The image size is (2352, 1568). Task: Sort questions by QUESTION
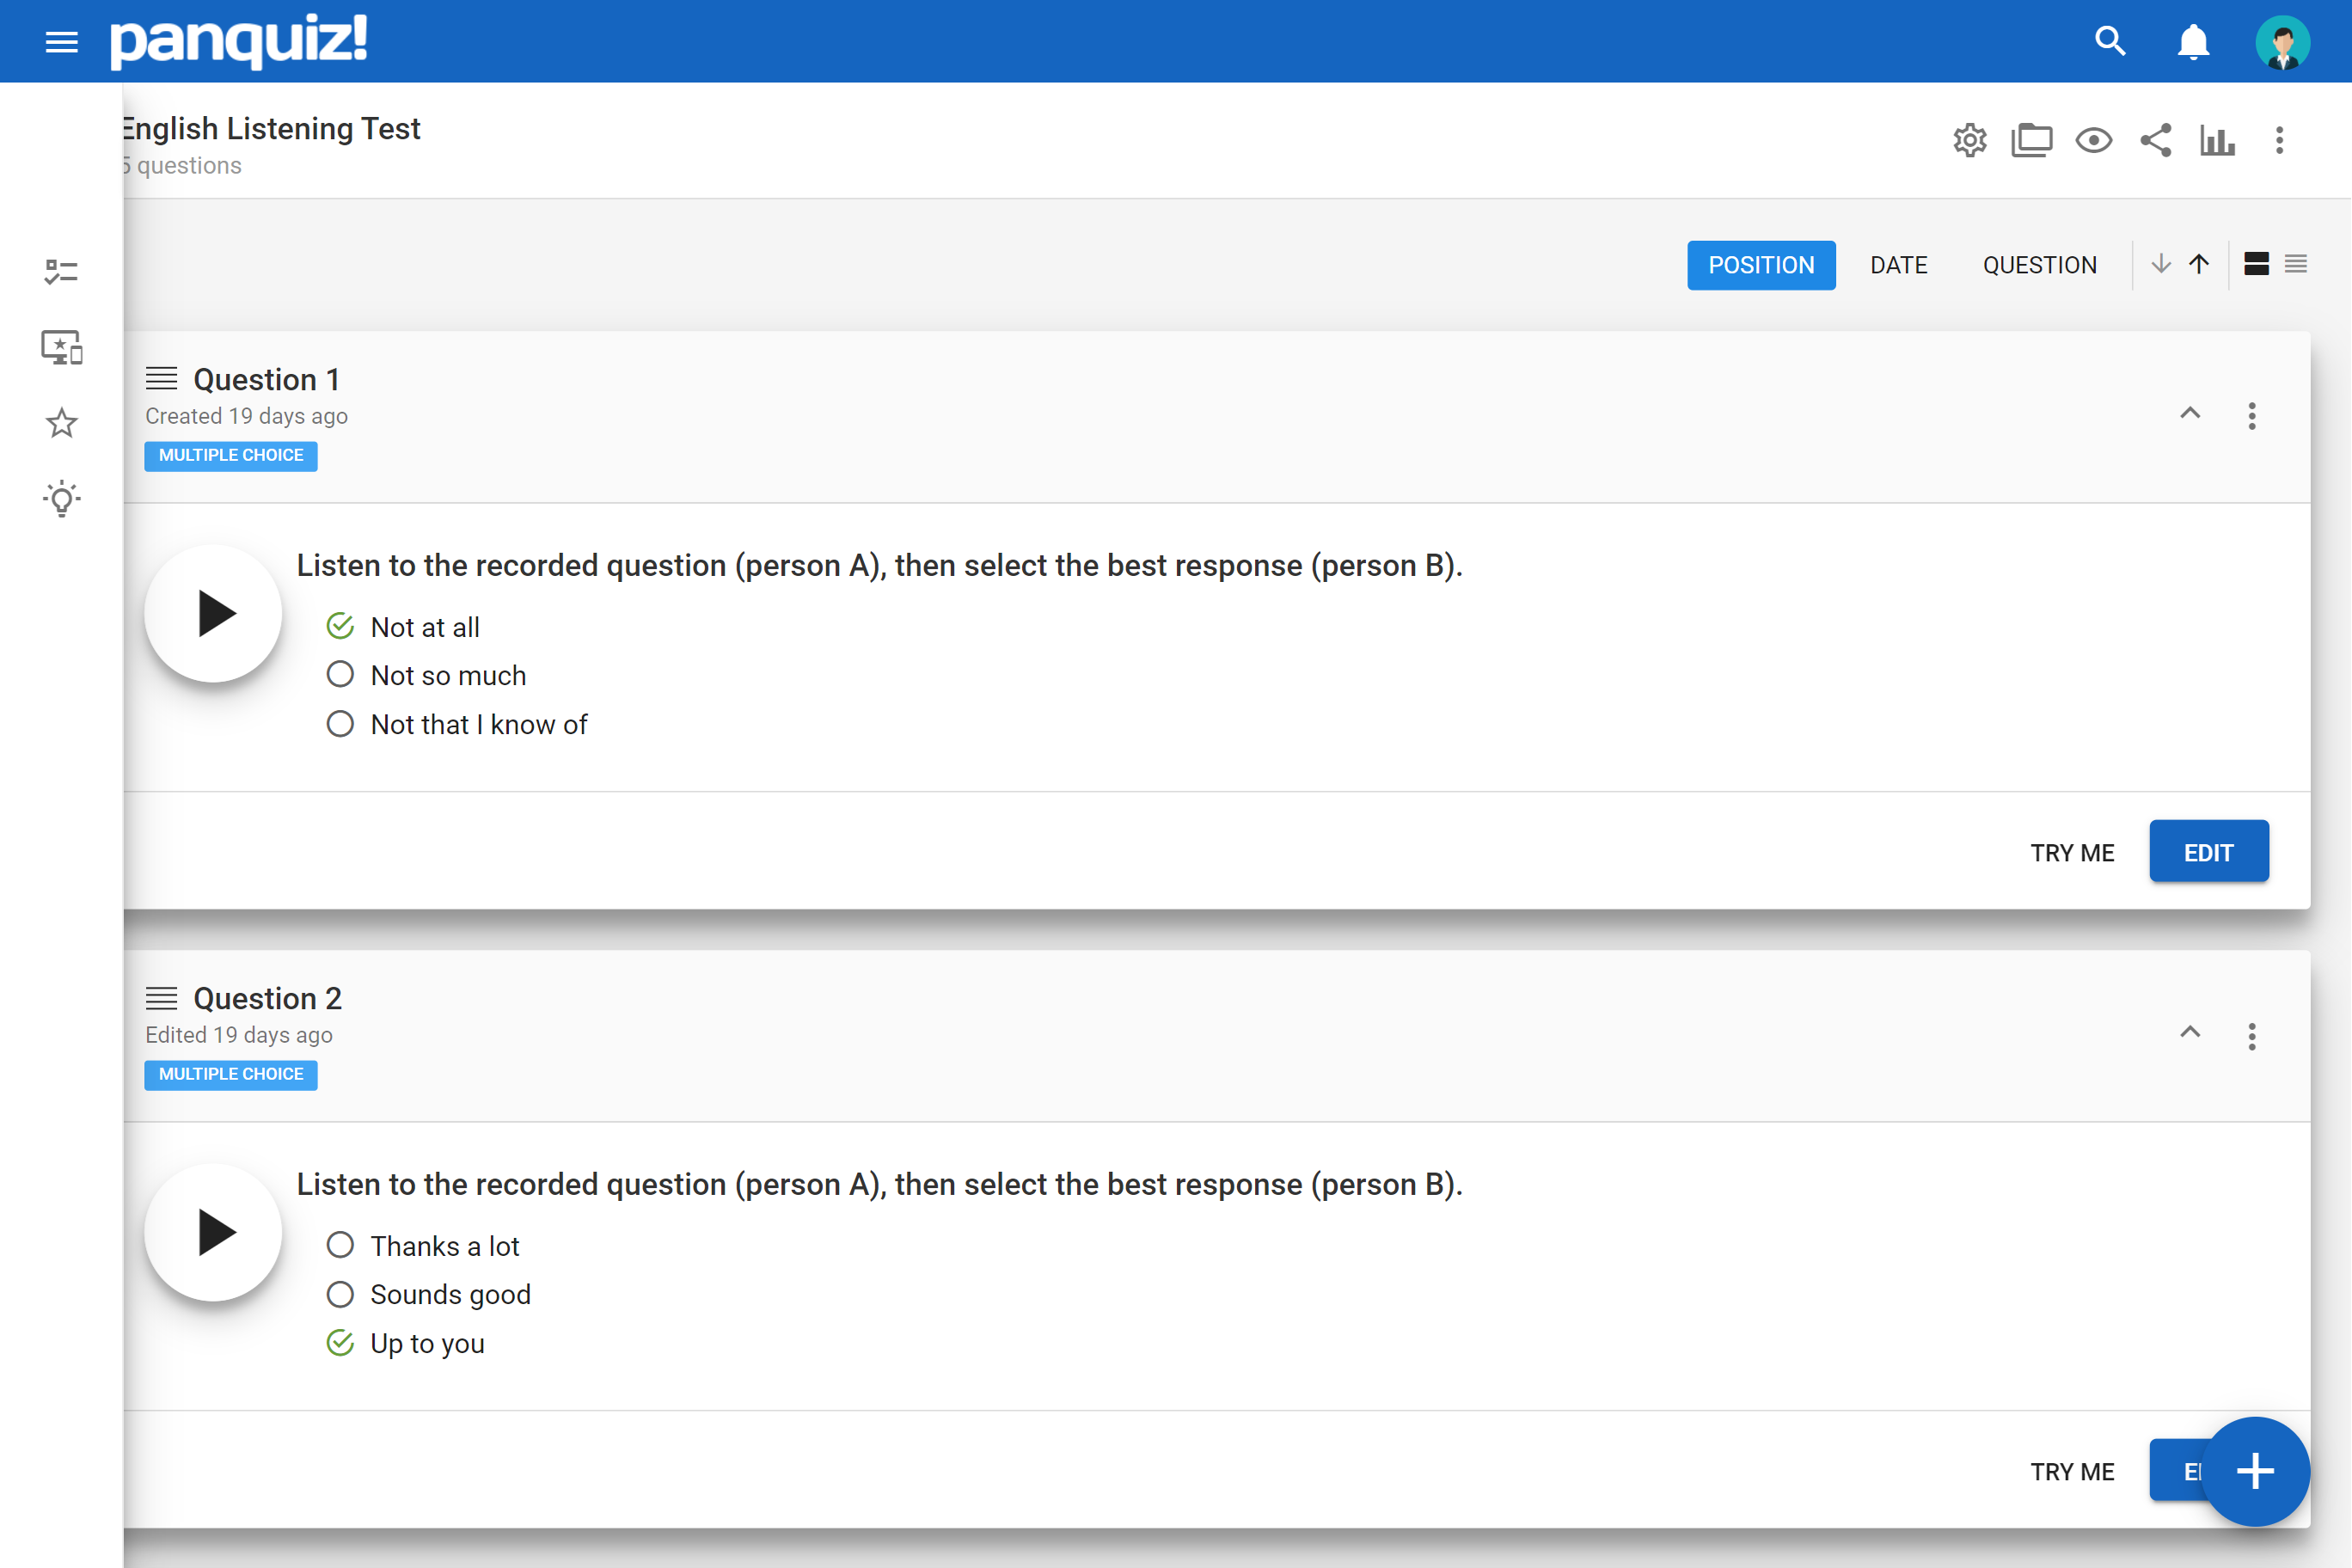click(x=2039, y=265)
